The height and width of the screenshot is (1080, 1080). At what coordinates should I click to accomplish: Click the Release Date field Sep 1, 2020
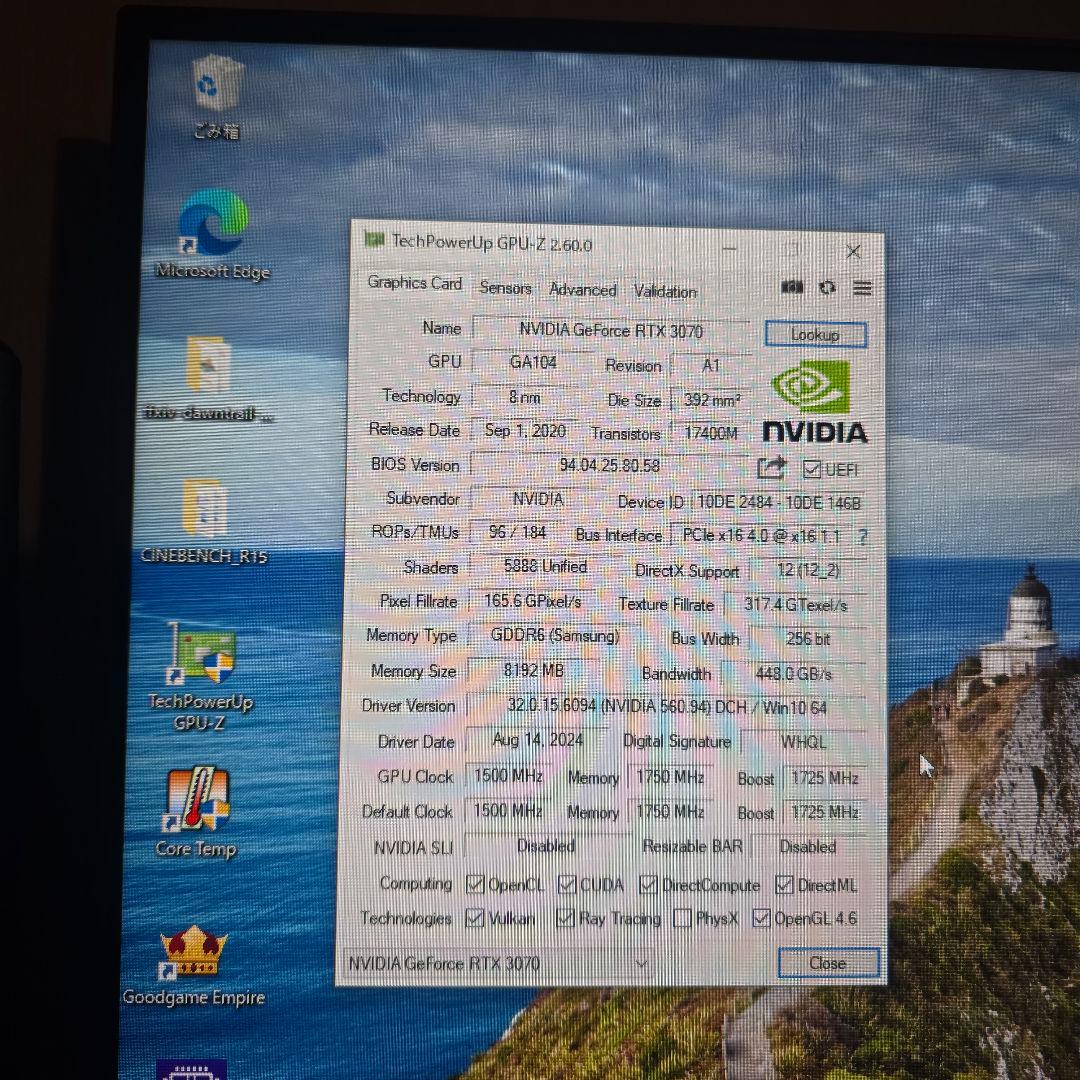coord(525,431)
